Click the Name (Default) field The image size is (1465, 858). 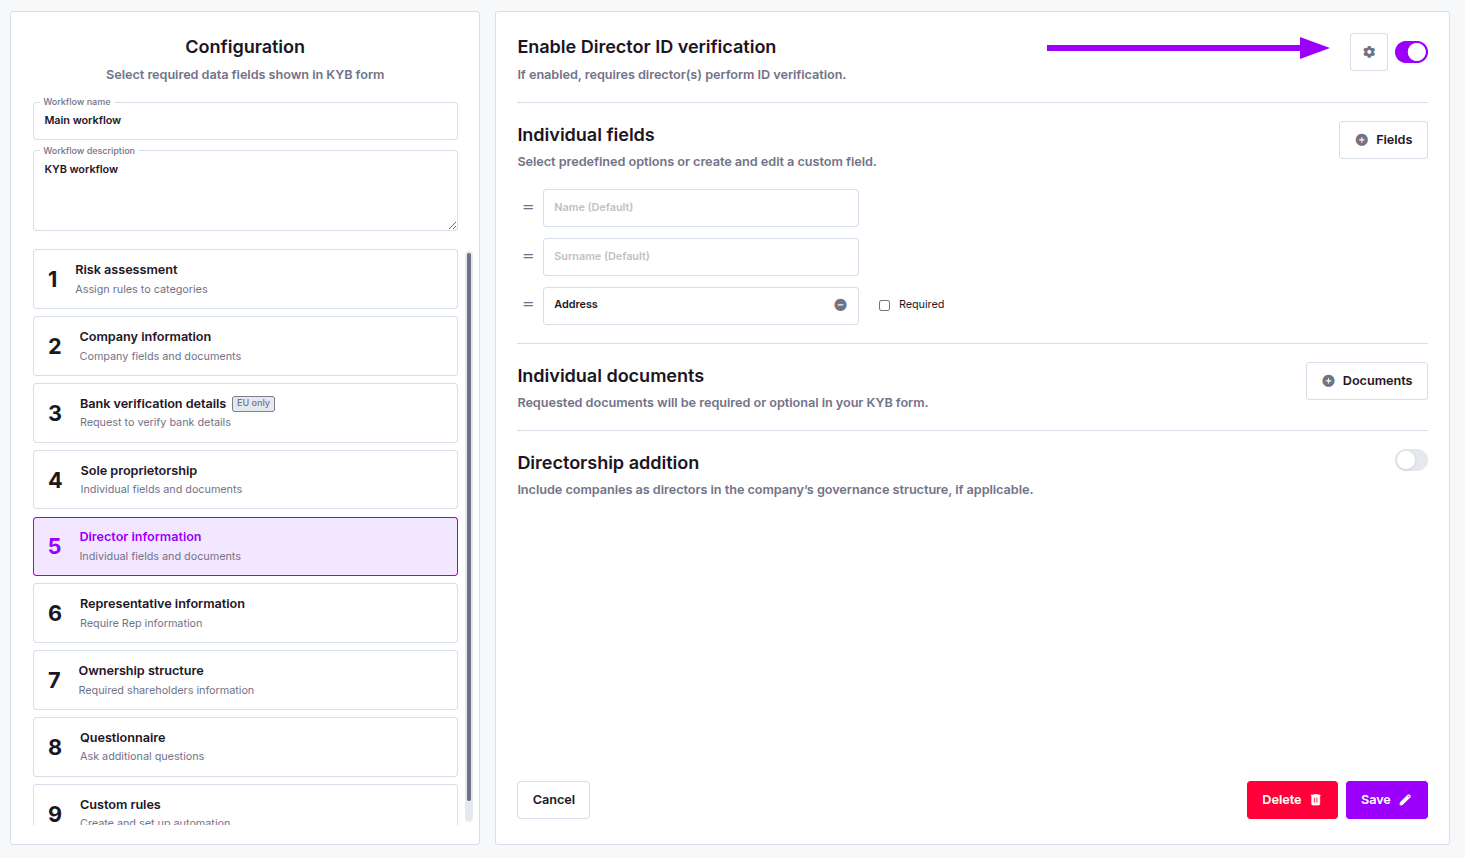point(700,208)
